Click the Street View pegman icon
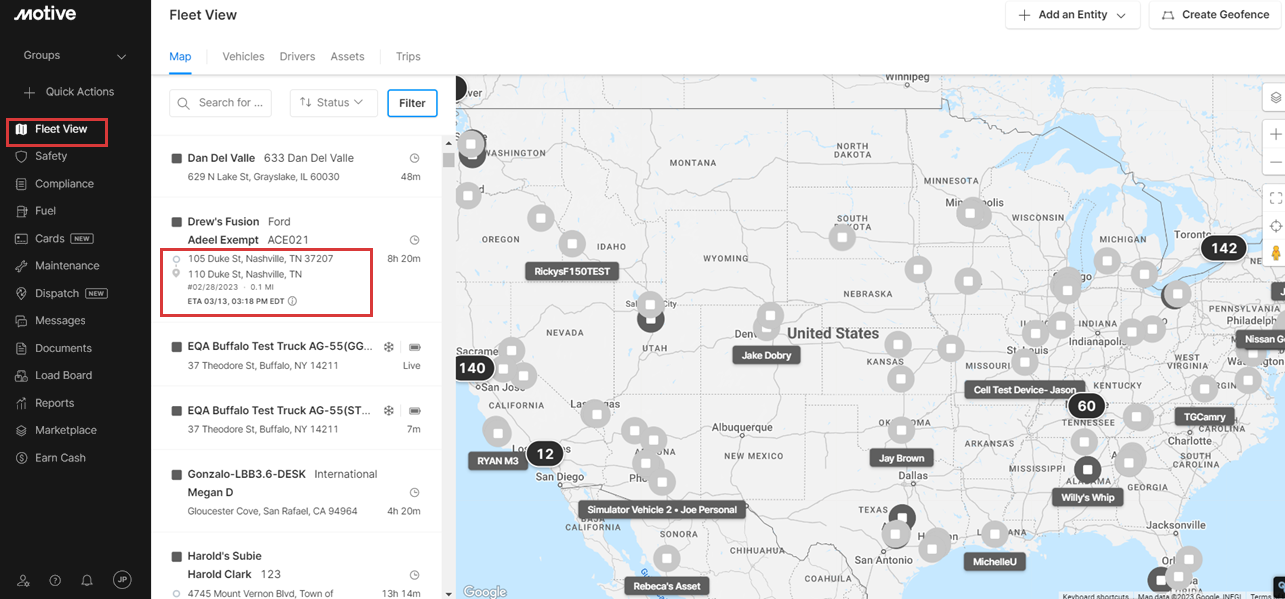 (1276, 254)
